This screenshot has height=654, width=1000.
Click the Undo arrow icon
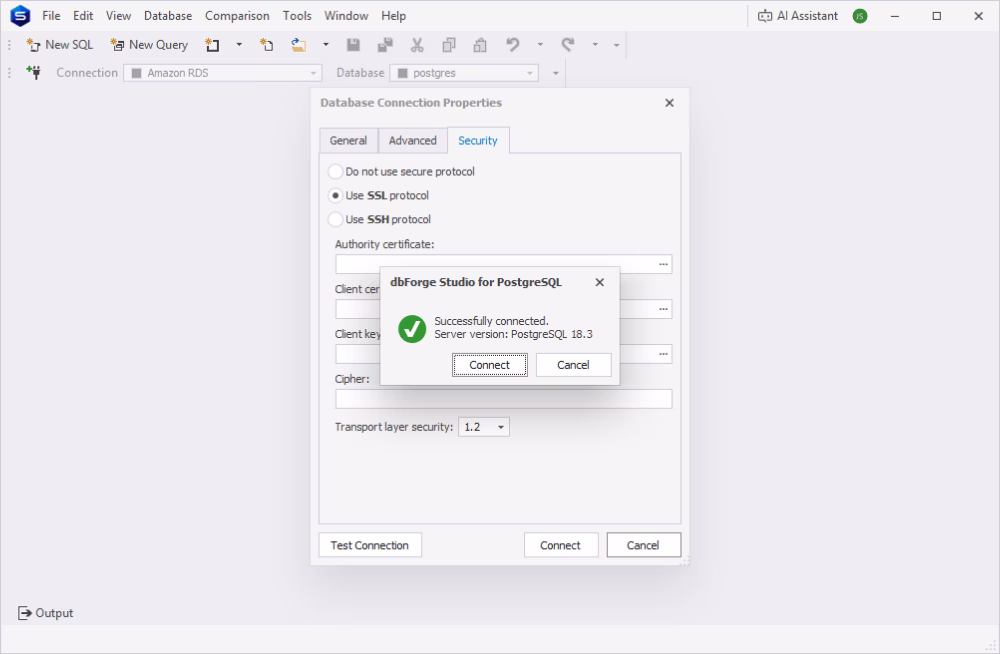coord(513,45)
